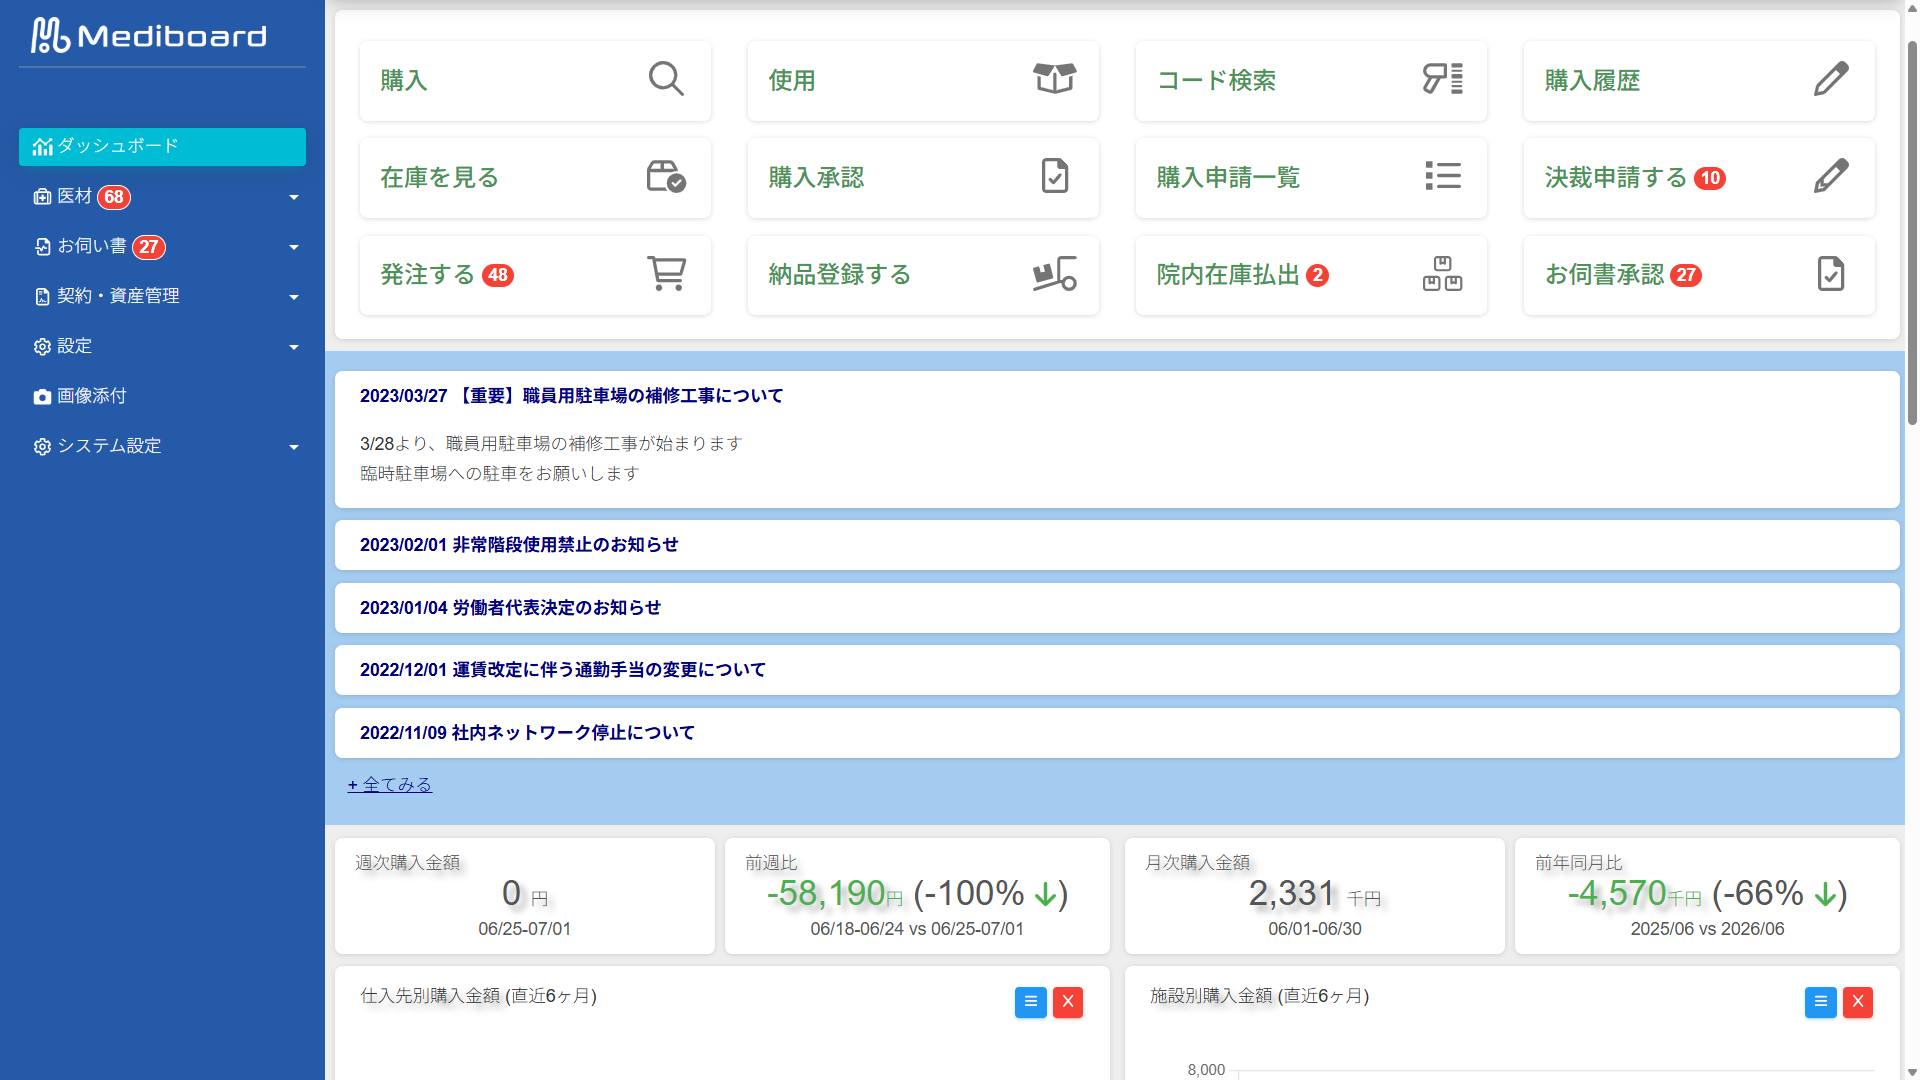Image resolution: width=1920 pixels, height=1080 pixels.
Task: Open the コード検索 card label
Action: [x=1216, y=80]
